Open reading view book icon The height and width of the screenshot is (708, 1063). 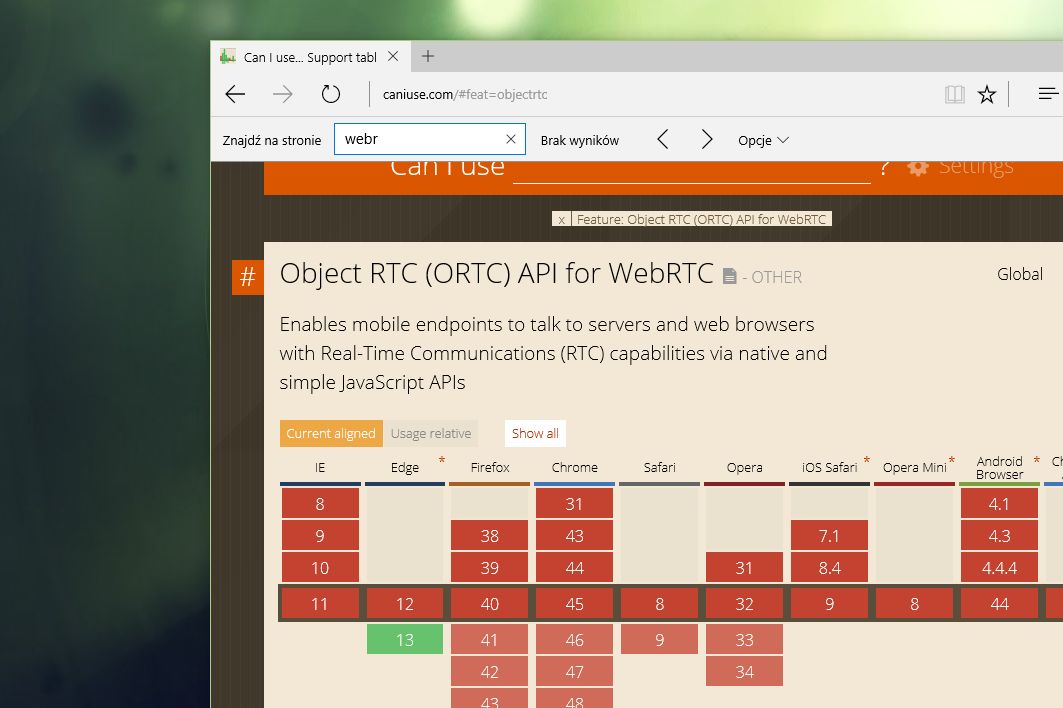coord(955,94)
